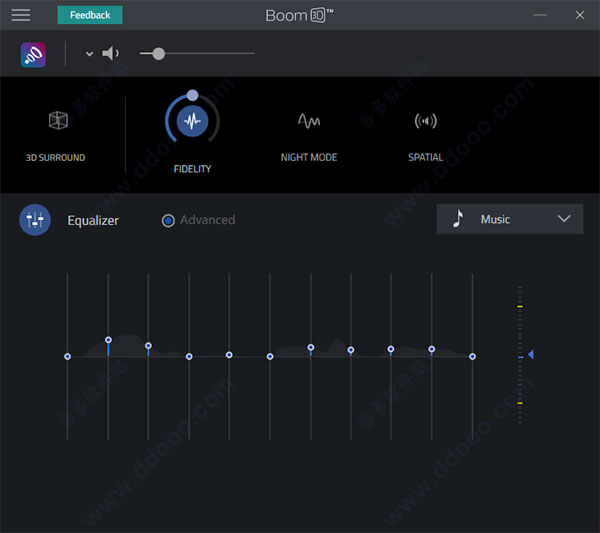Screen dimensions: 600x533
Task: Click the tenth equalizer band handle
Action: [432, 349]
